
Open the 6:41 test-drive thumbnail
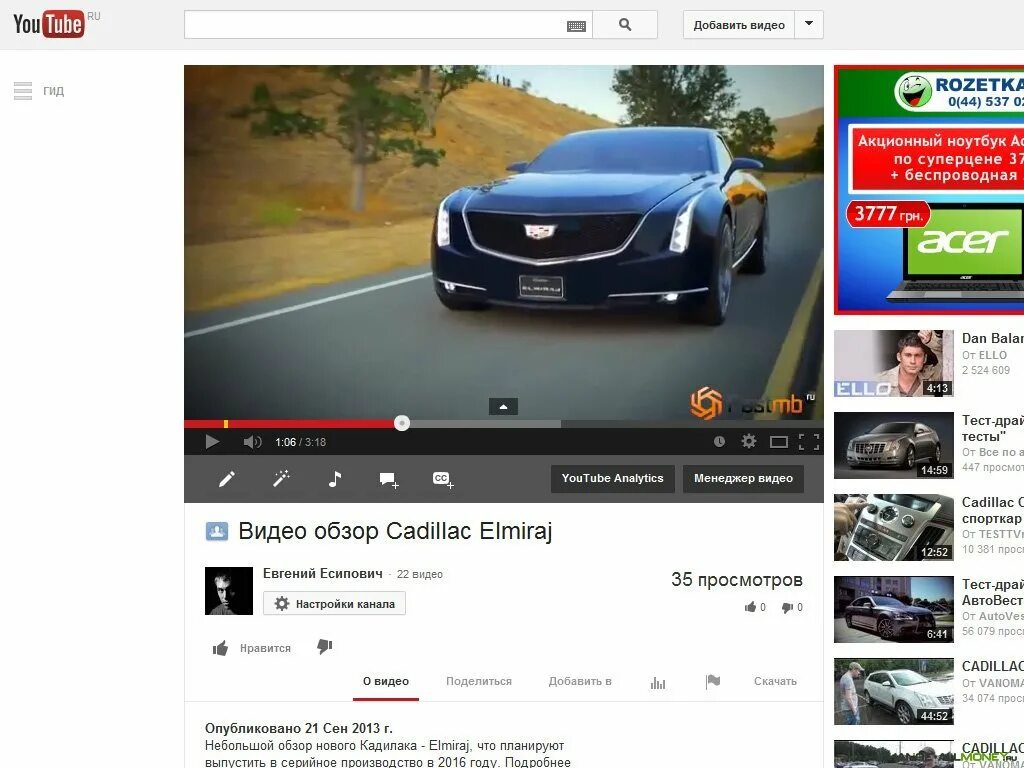pos(893,609)
